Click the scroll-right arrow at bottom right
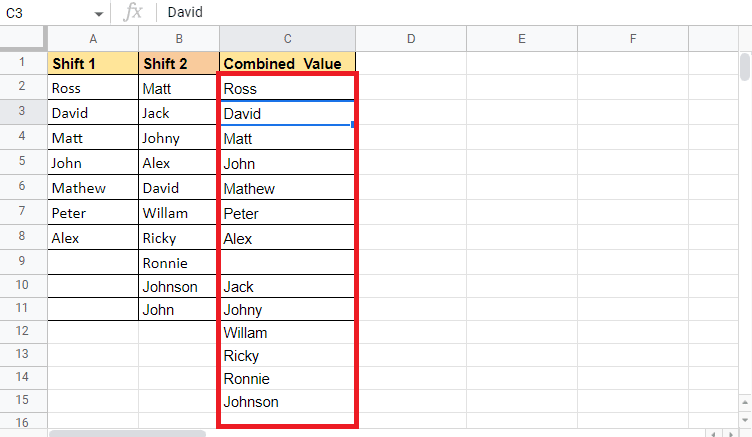This screenshot has width=752, height=437. pyautogui.click(x=730, y=433)
